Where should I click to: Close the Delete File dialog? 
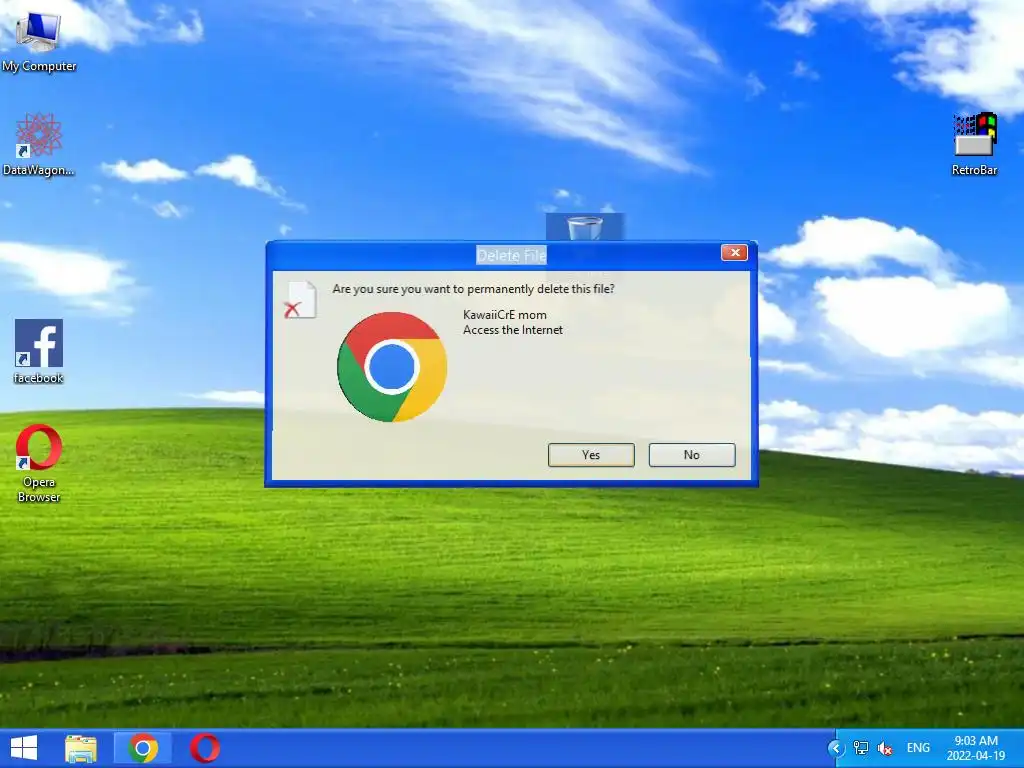point(735,253)
